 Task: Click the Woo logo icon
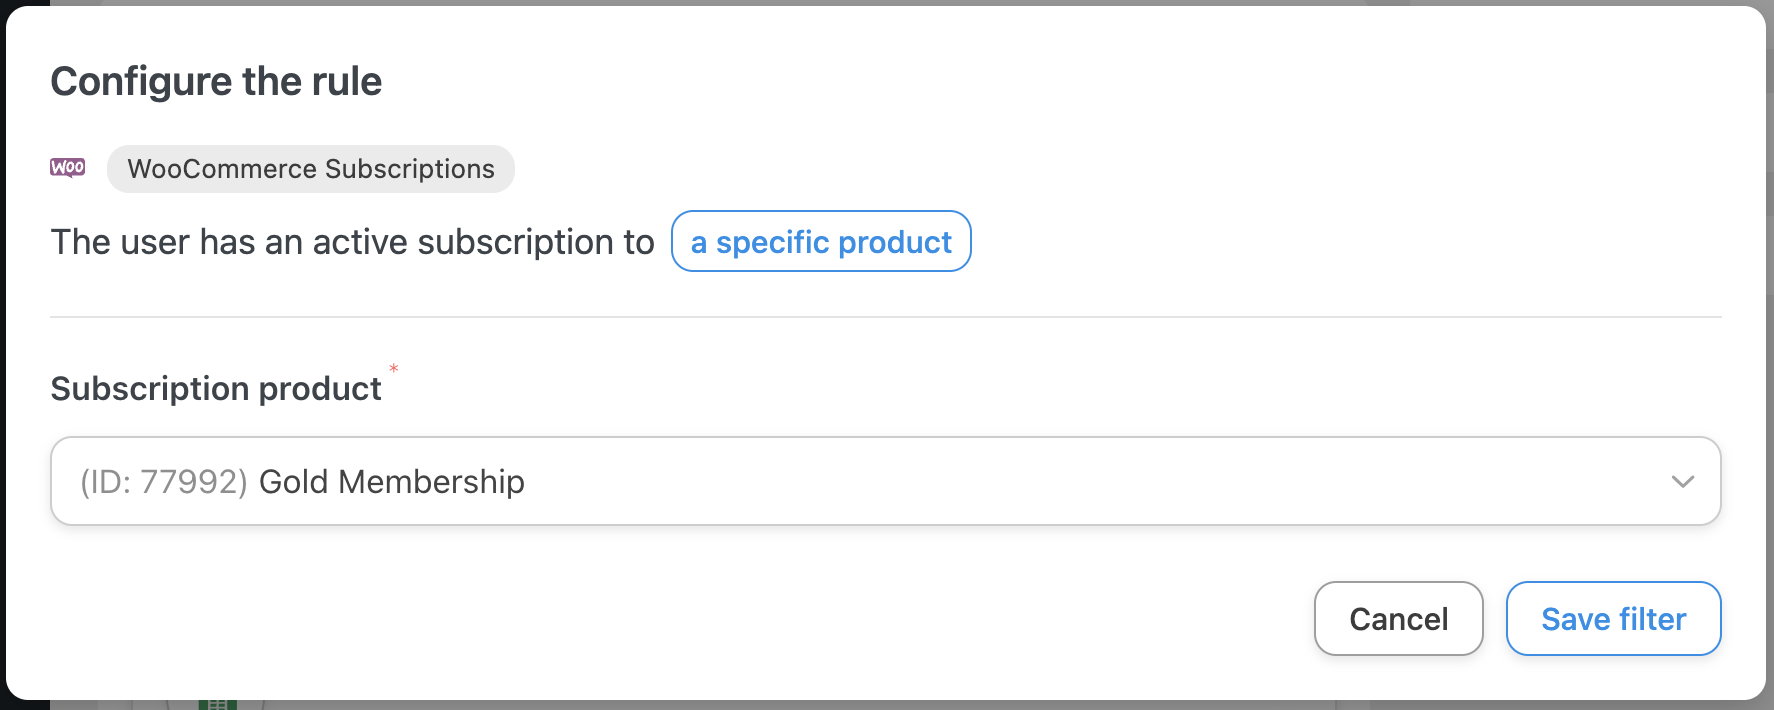[x=68, y=167]
